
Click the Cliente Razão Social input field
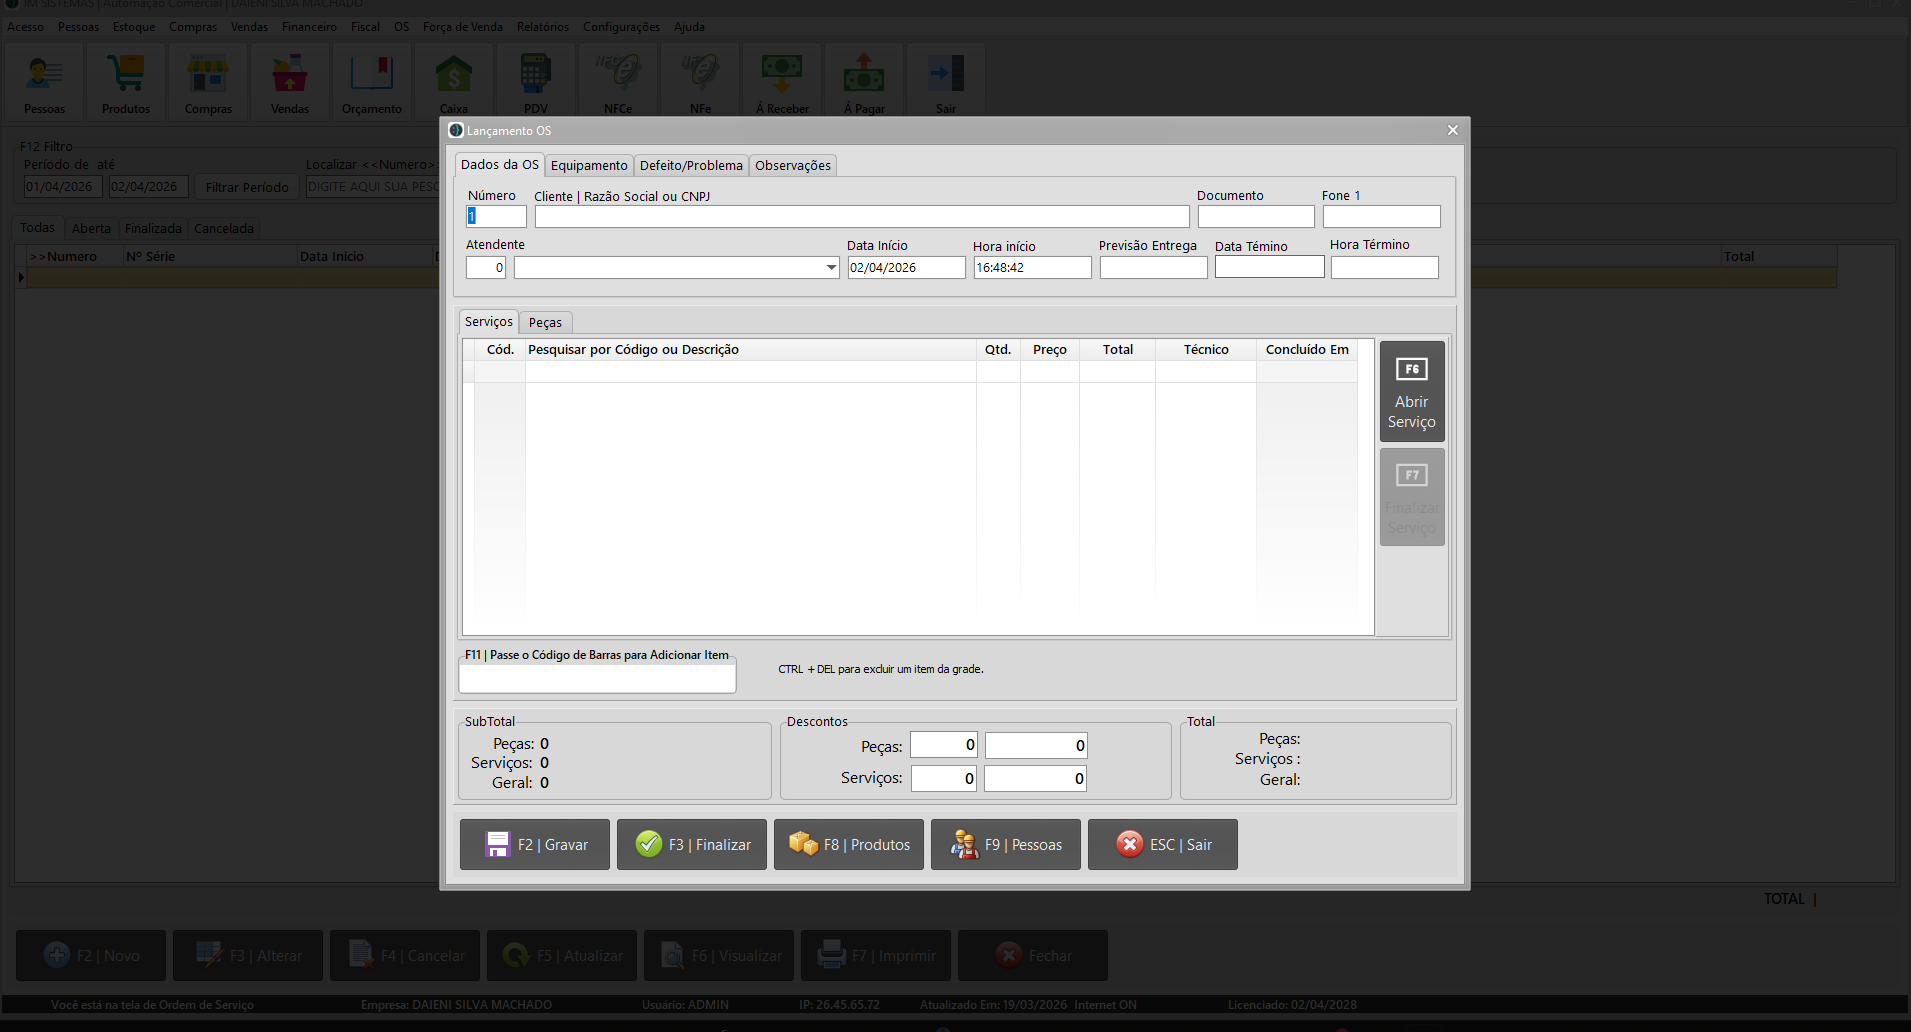click(x=861, y=217)
